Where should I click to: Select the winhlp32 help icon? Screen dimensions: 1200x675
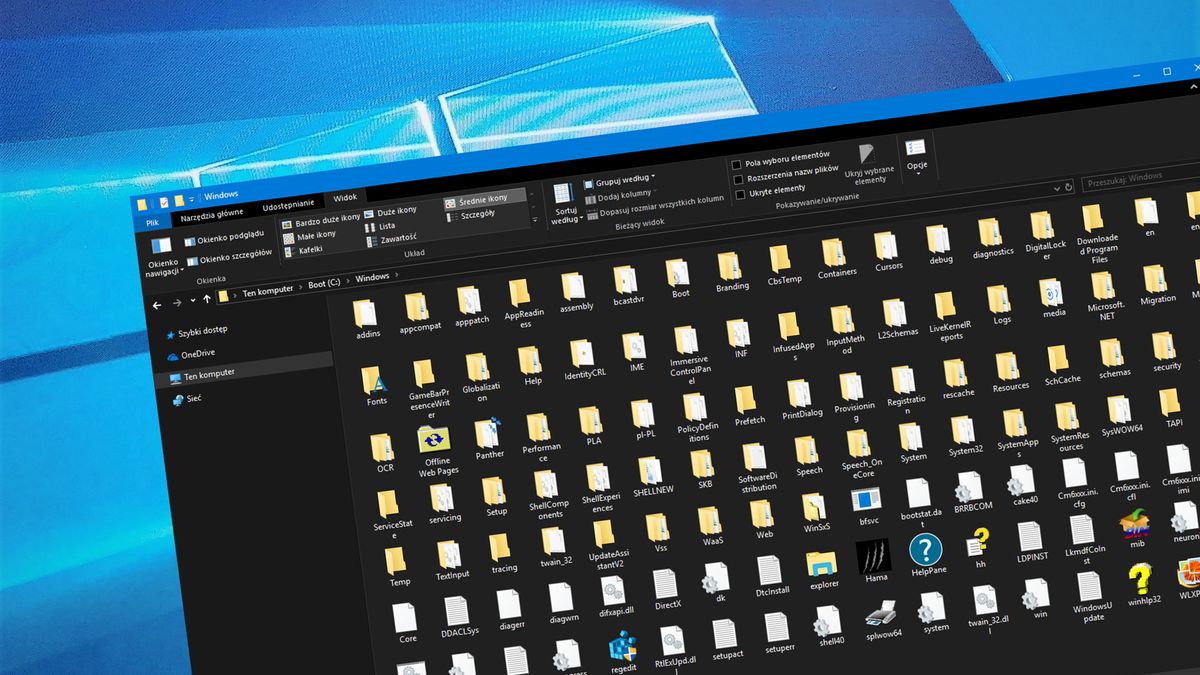pyautogui.click(x=1139, y=578)
